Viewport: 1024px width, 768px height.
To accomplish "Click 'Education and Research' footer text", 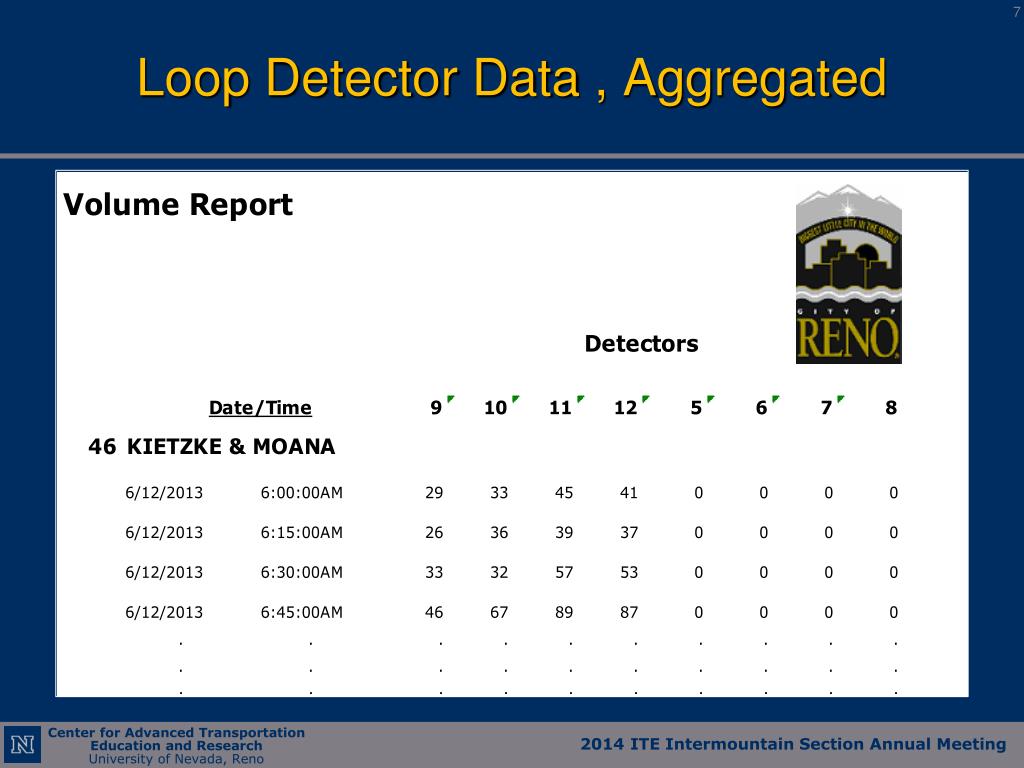I will [176, 746].
